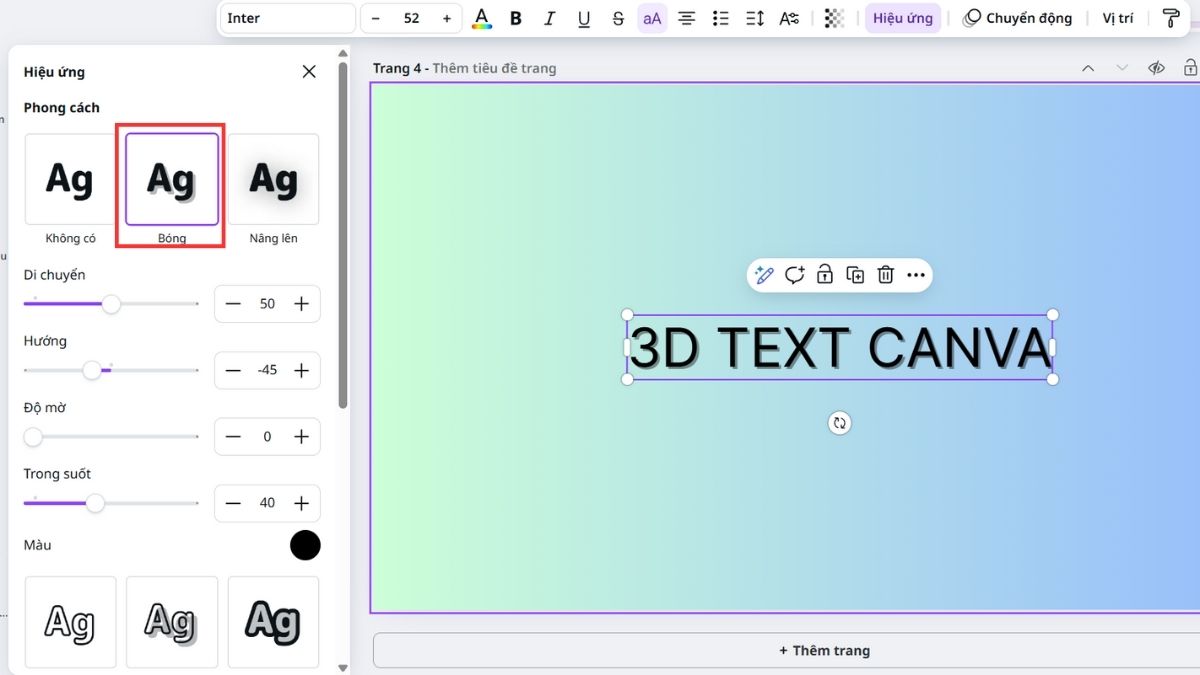The height and width of the screenshot is (675, 1200).
Task: Adjust the Trong suốt slider handle
Action: (x=95, y=503)
